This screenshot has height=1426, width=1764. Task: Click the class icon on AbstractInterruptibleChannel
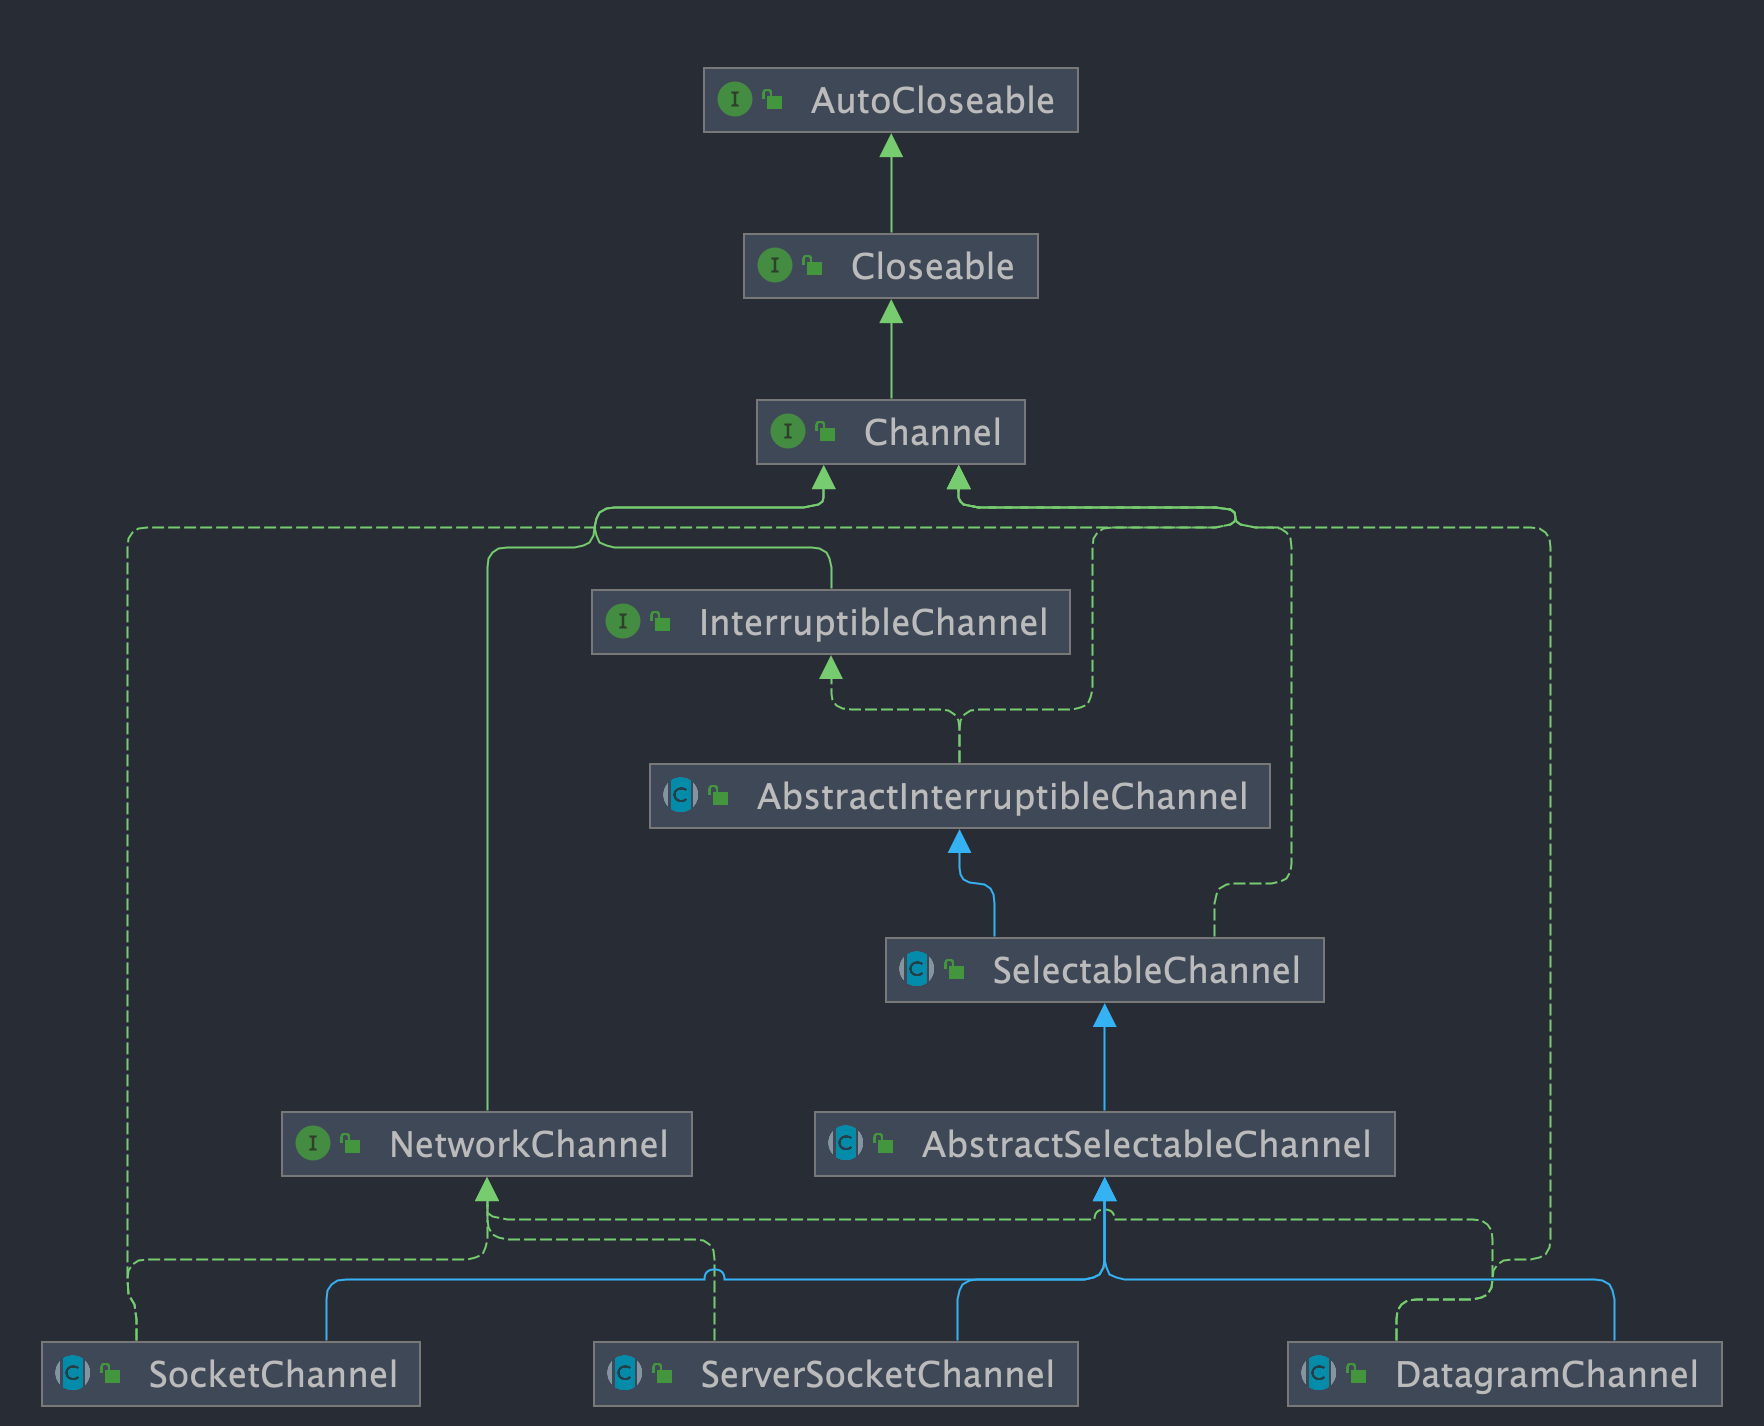pyautogui.click(x=680, y=796)
